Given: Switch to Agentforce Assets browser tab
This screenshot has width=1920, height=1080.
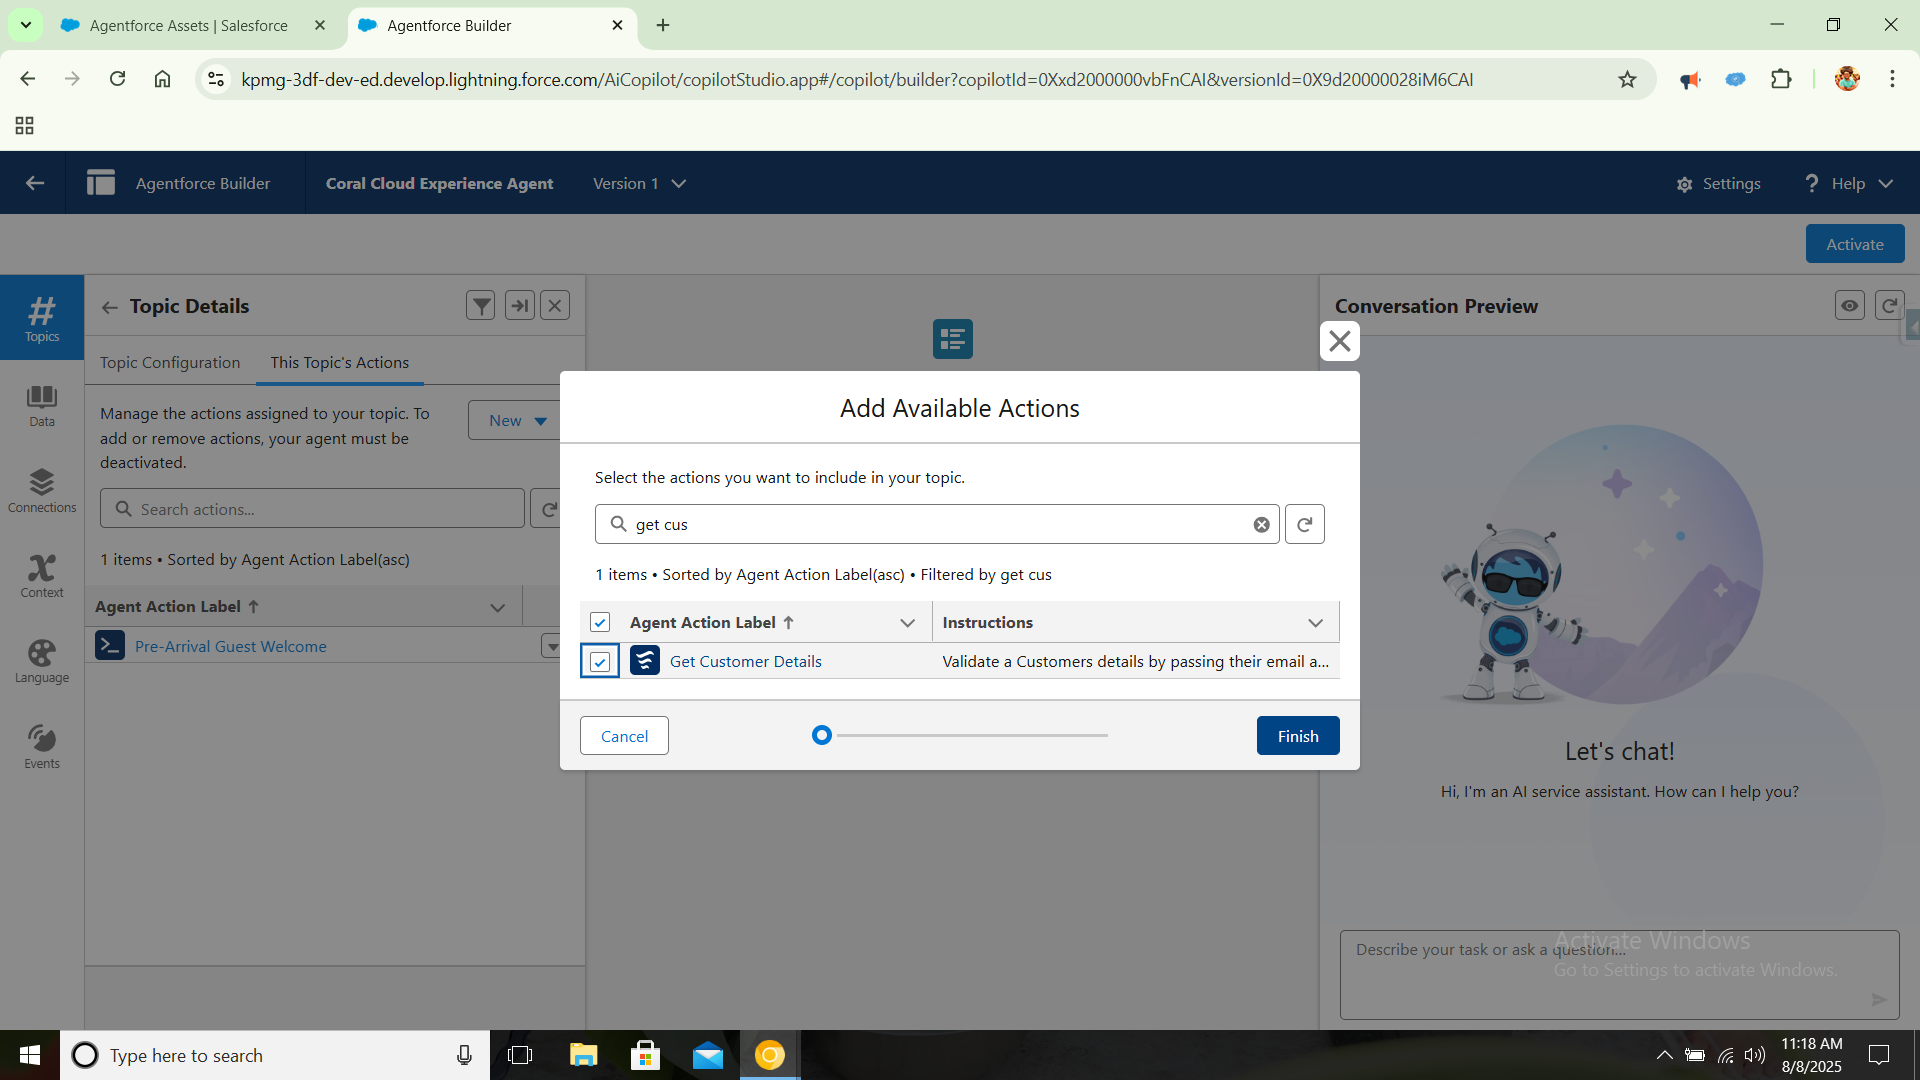Looking at the screenshot, I should [188, 26].
